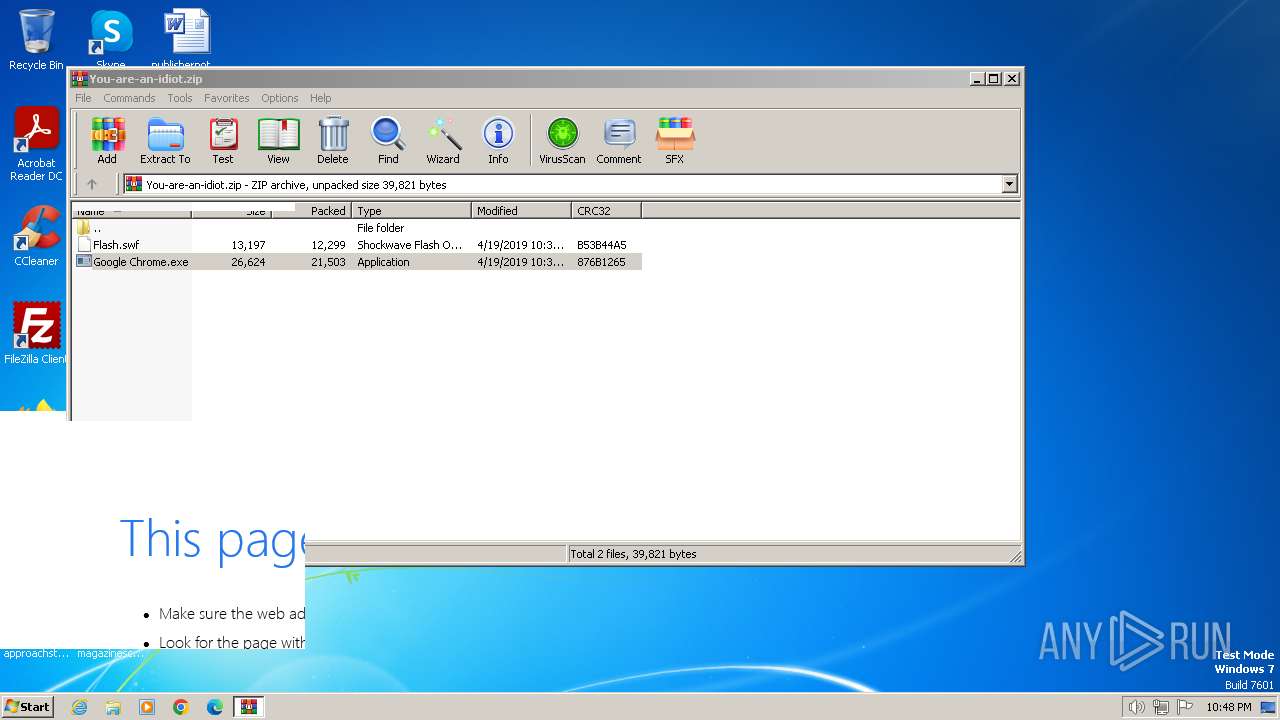The width and height of the screenshot is (1280, 720).
Task: Click the 10:48 PM taskbar clock
Action: pos(1228,707)
